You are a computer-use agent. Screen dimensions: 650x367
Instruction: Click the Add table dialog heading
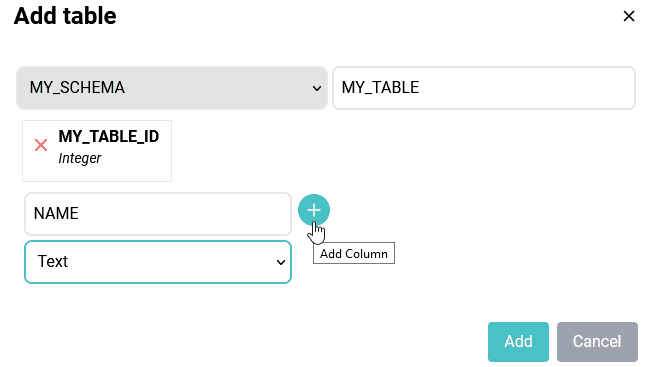[x=65, y=16]
